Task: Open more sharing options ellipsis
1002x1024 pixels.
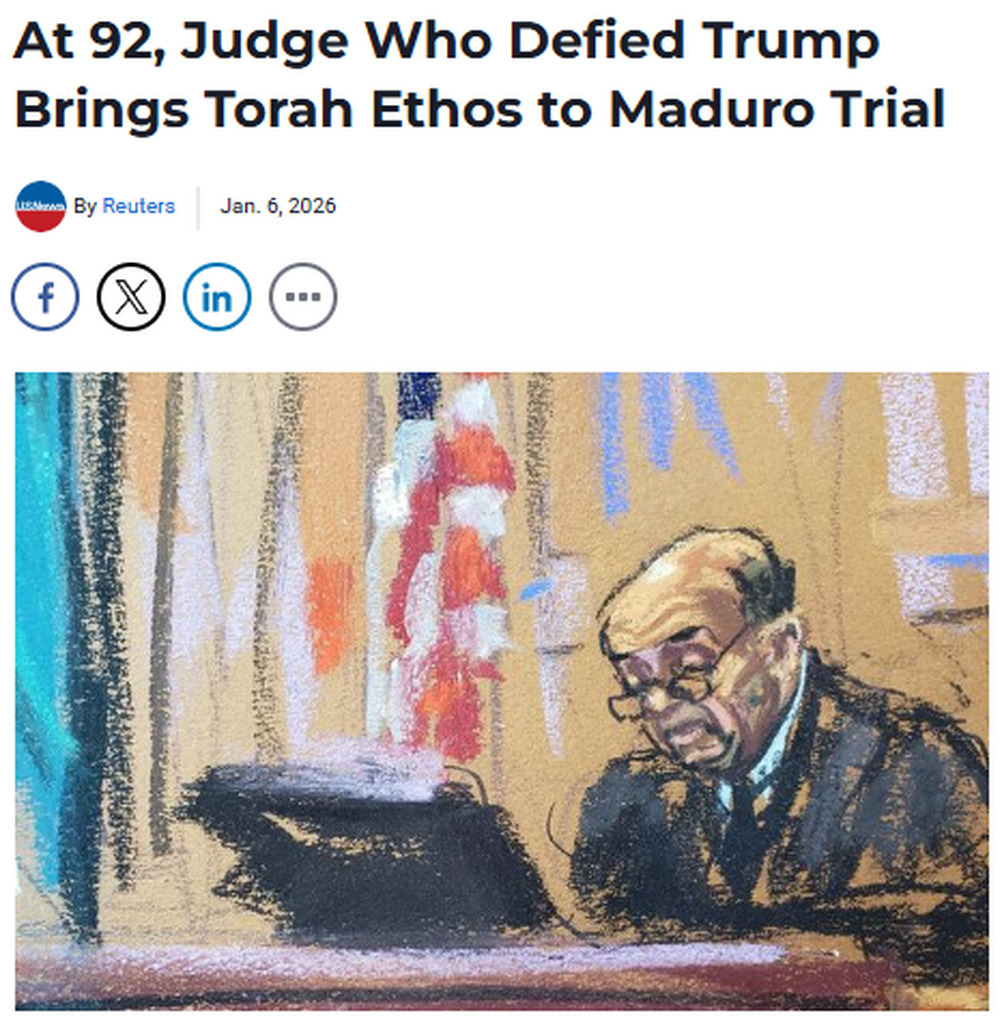Action: coord(303,297)
